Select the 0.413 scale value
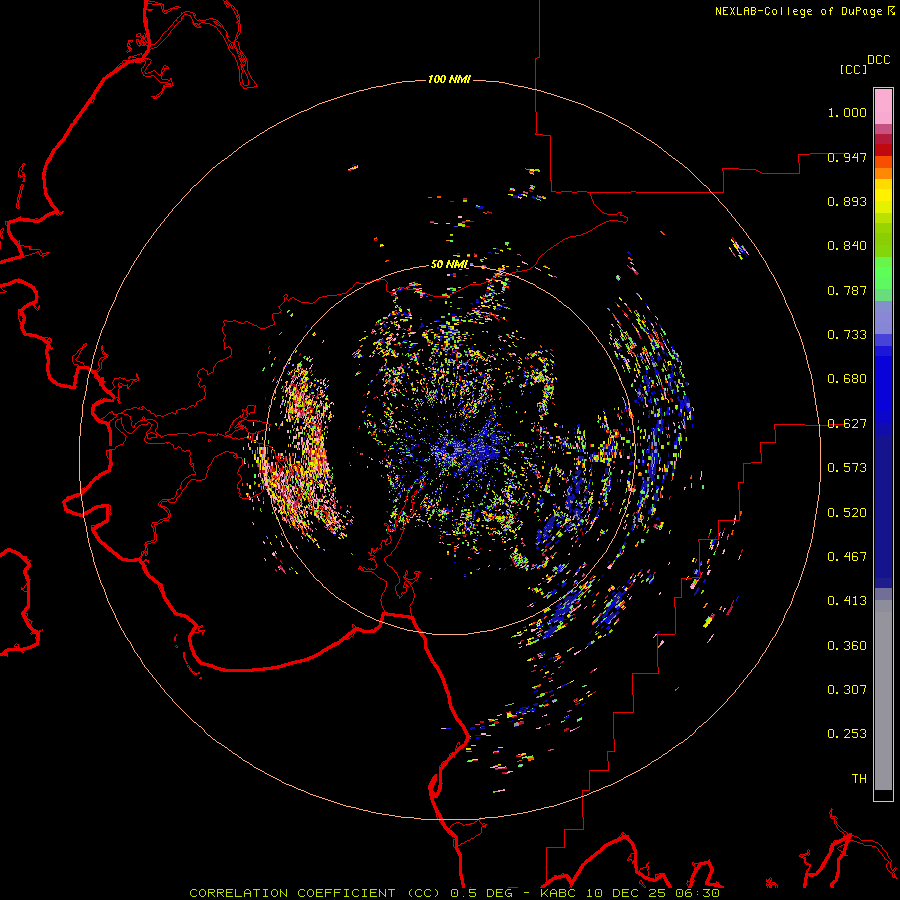900x900 pixels. pyautogui.click(x=847, y=601)
